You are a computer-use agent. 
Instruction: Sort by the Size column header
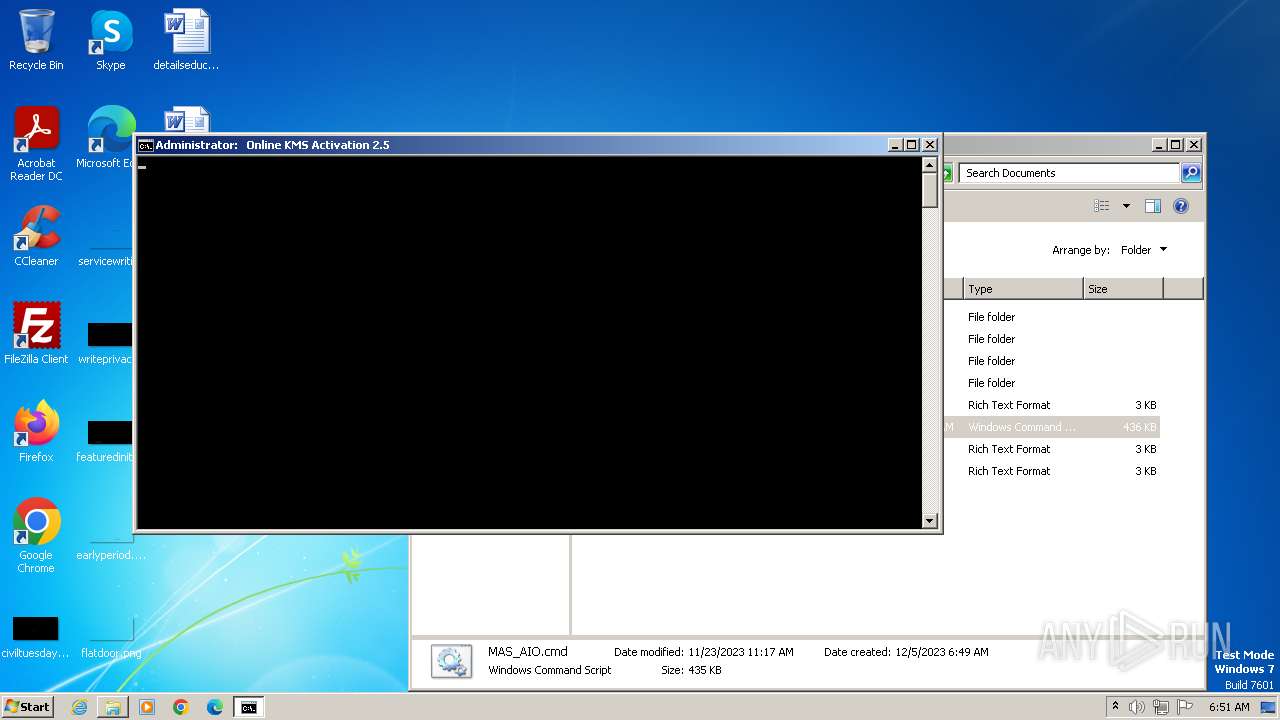[1122, 289]
